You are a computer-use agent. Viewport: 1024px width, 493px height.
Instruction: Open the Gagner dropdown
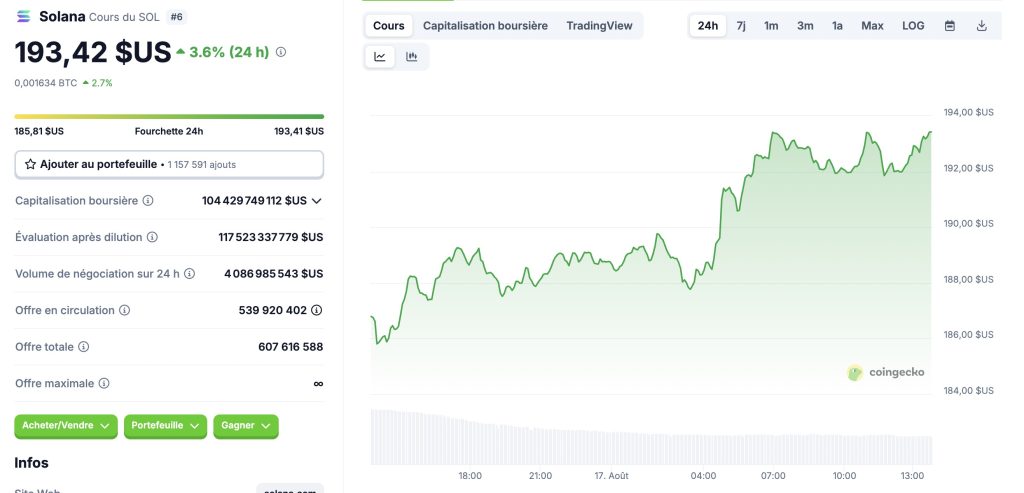(246, 426)
